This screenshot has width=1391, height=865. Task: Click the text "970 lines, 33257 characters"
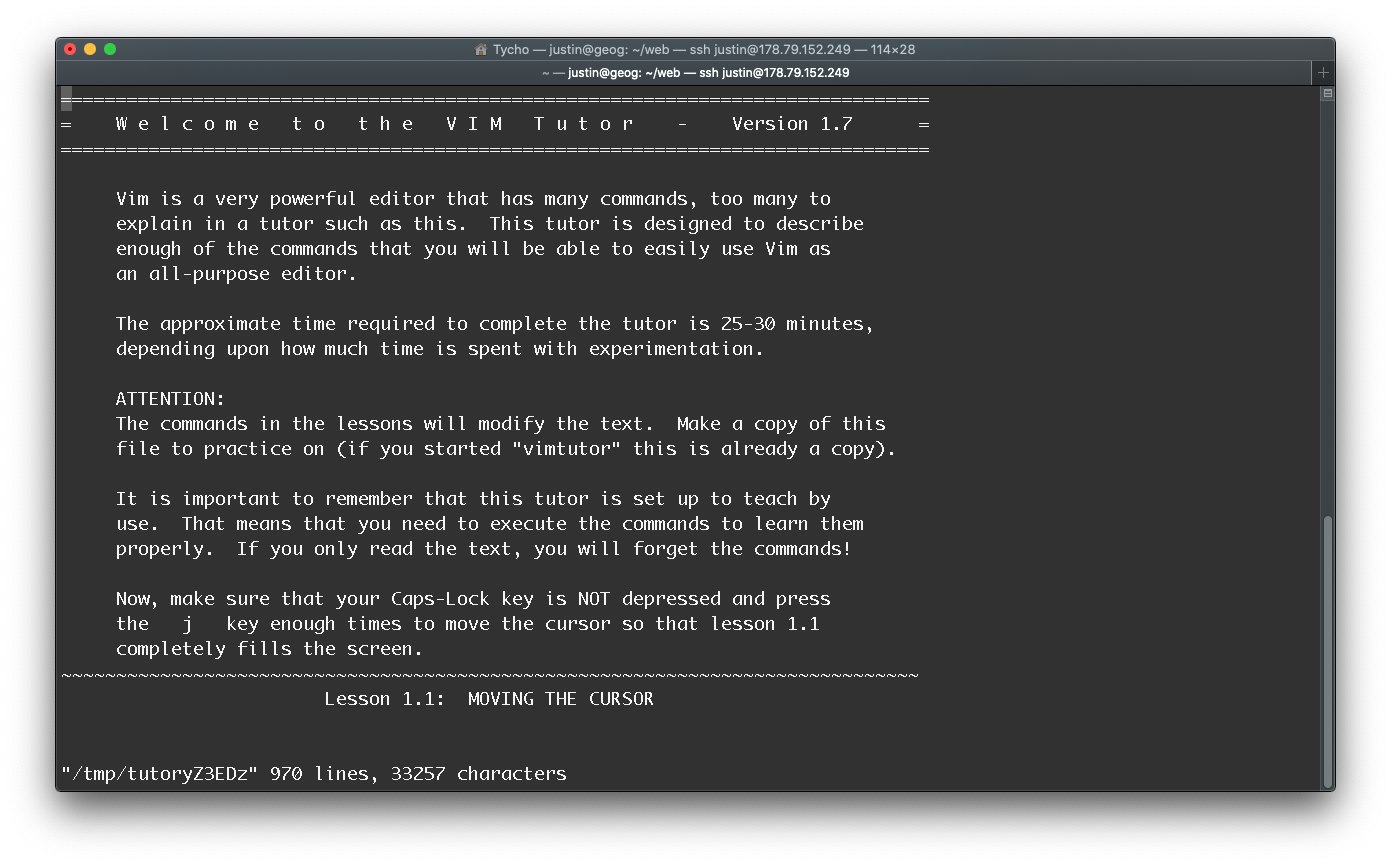[418, 774]
